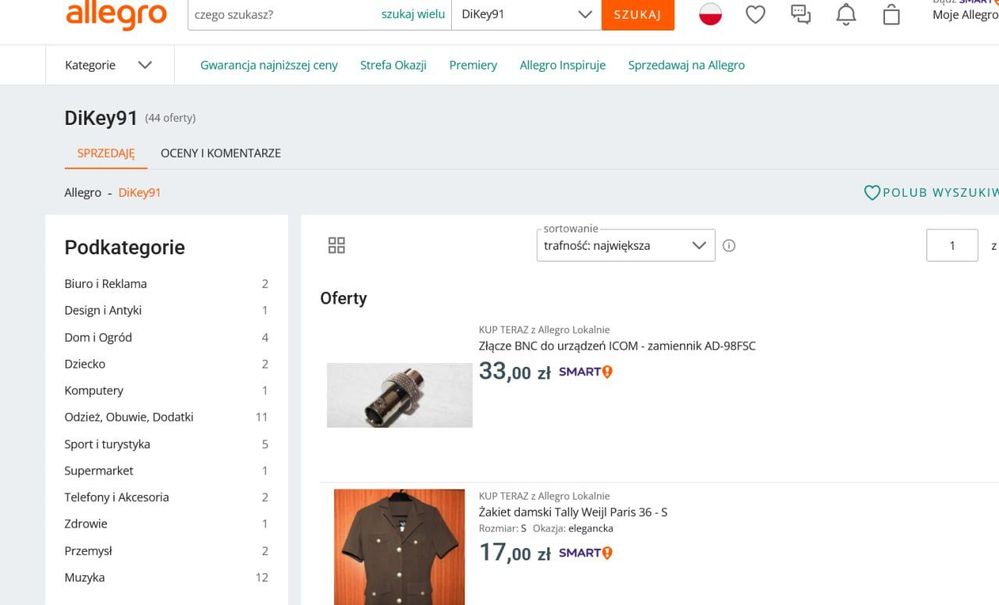Viewport: 999px width, 605px height.
Task: Open the shopping bag cart
Action: tap(891, 14)
